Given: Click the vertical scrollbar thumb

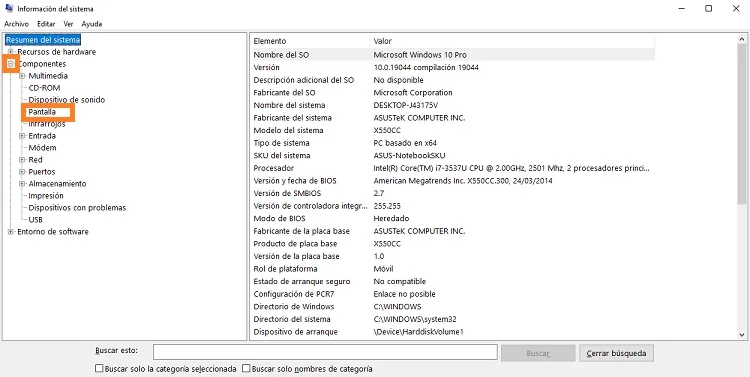Looking at the screenshot, I should pos(742,124).
